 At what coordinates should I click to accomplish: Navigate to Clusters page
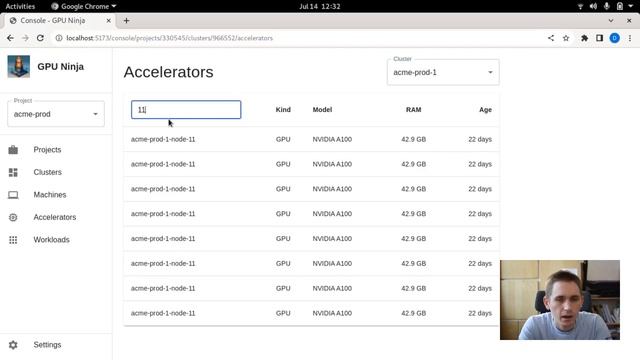click(x=48, y=172)
